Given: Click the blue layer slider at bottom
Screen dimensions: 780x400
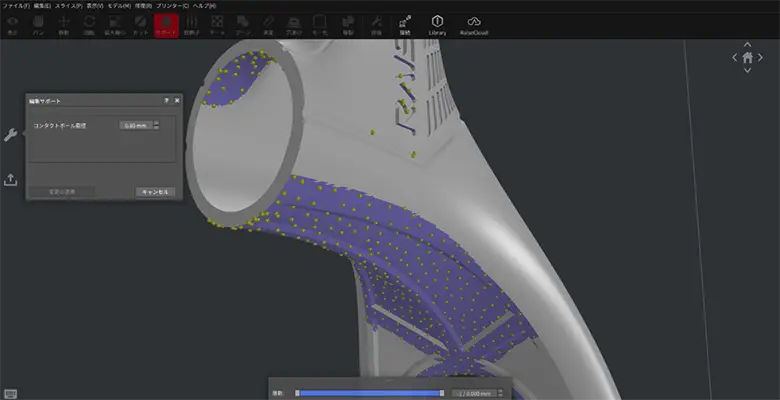Looking at the screenshot, I should (x=369, y=393).
